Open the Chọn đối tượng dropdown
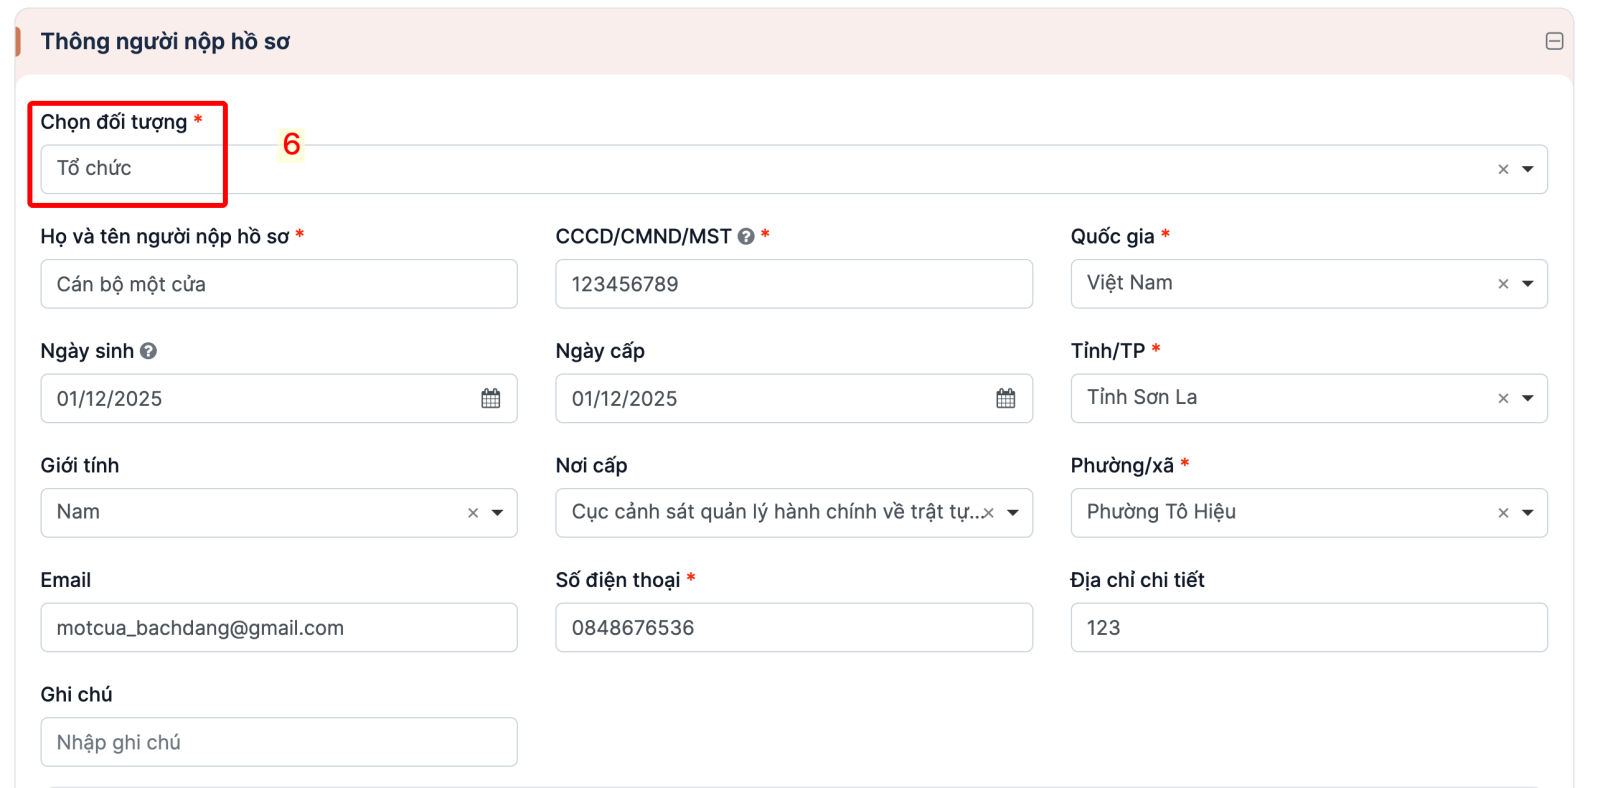Image resolution: width=1600 pixels, height=788 pixels. click(1527, 169)
